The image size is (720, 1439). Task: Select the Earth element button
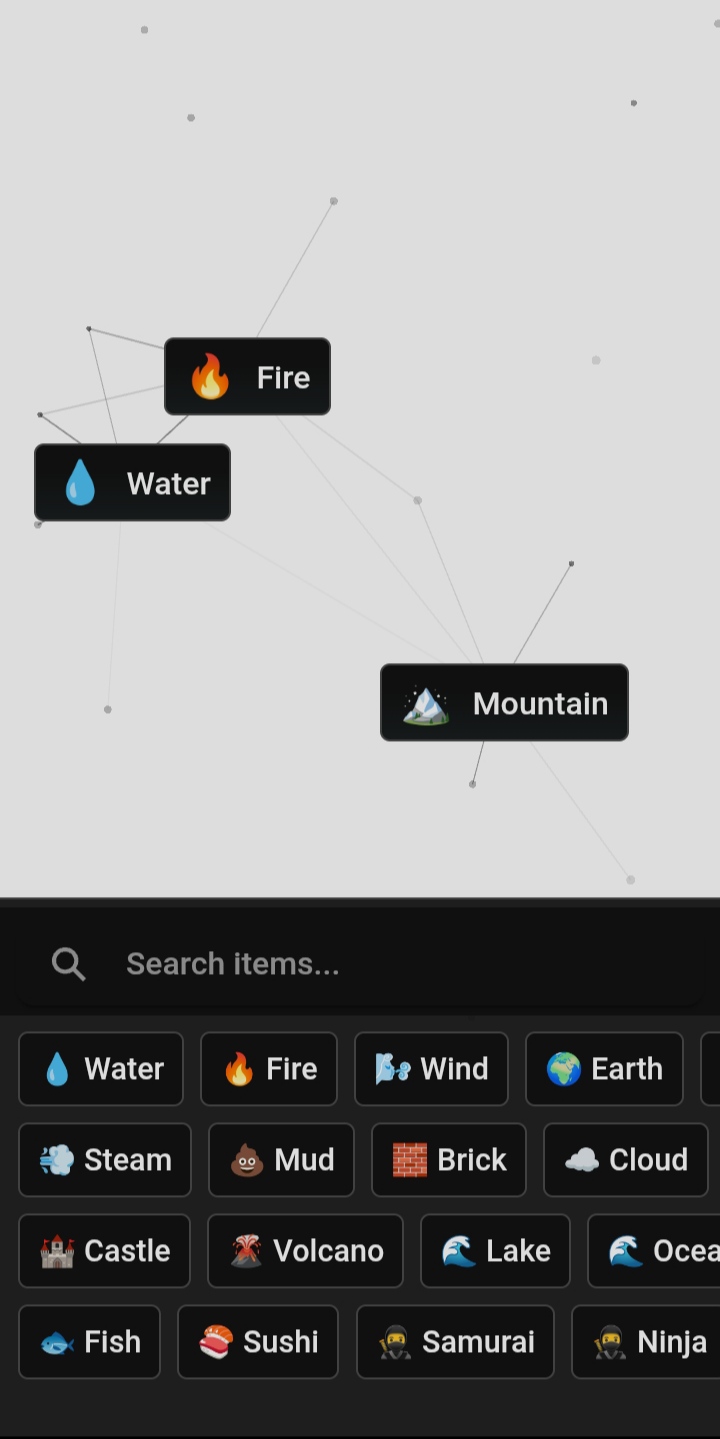(604, 1069)
